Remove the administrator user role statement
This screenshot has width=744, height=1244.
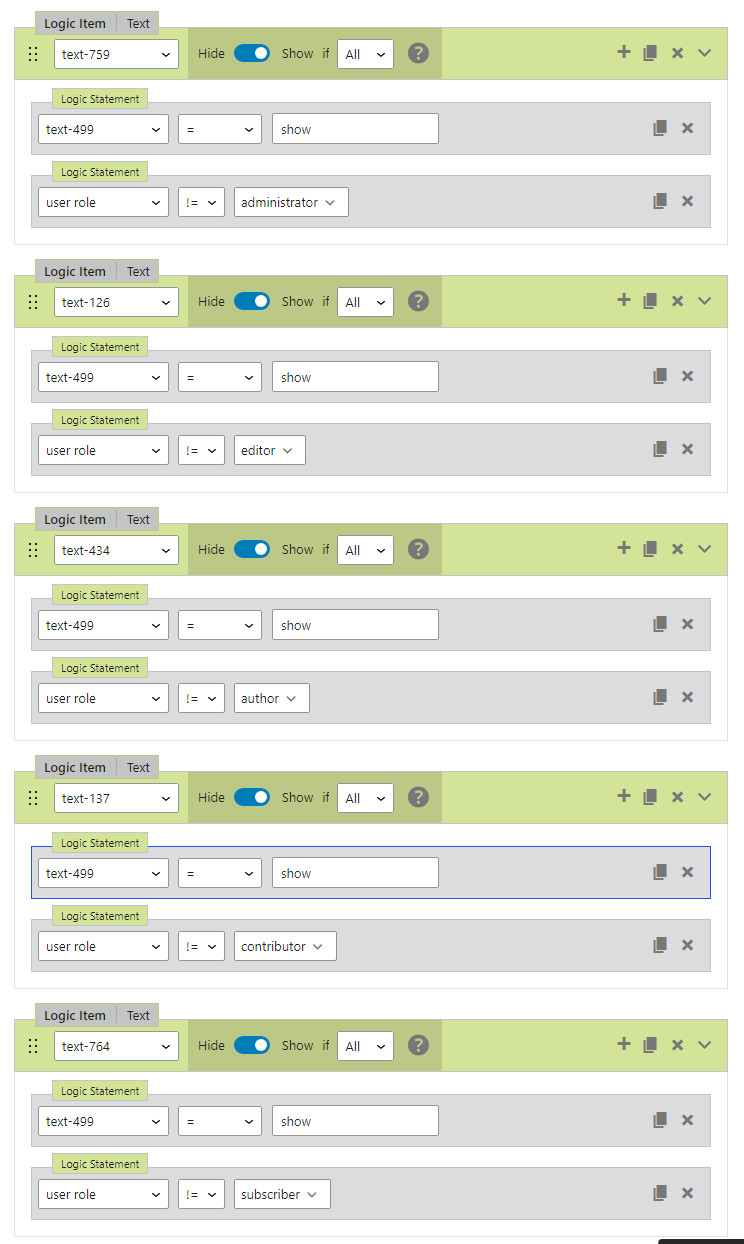(687, 201)
